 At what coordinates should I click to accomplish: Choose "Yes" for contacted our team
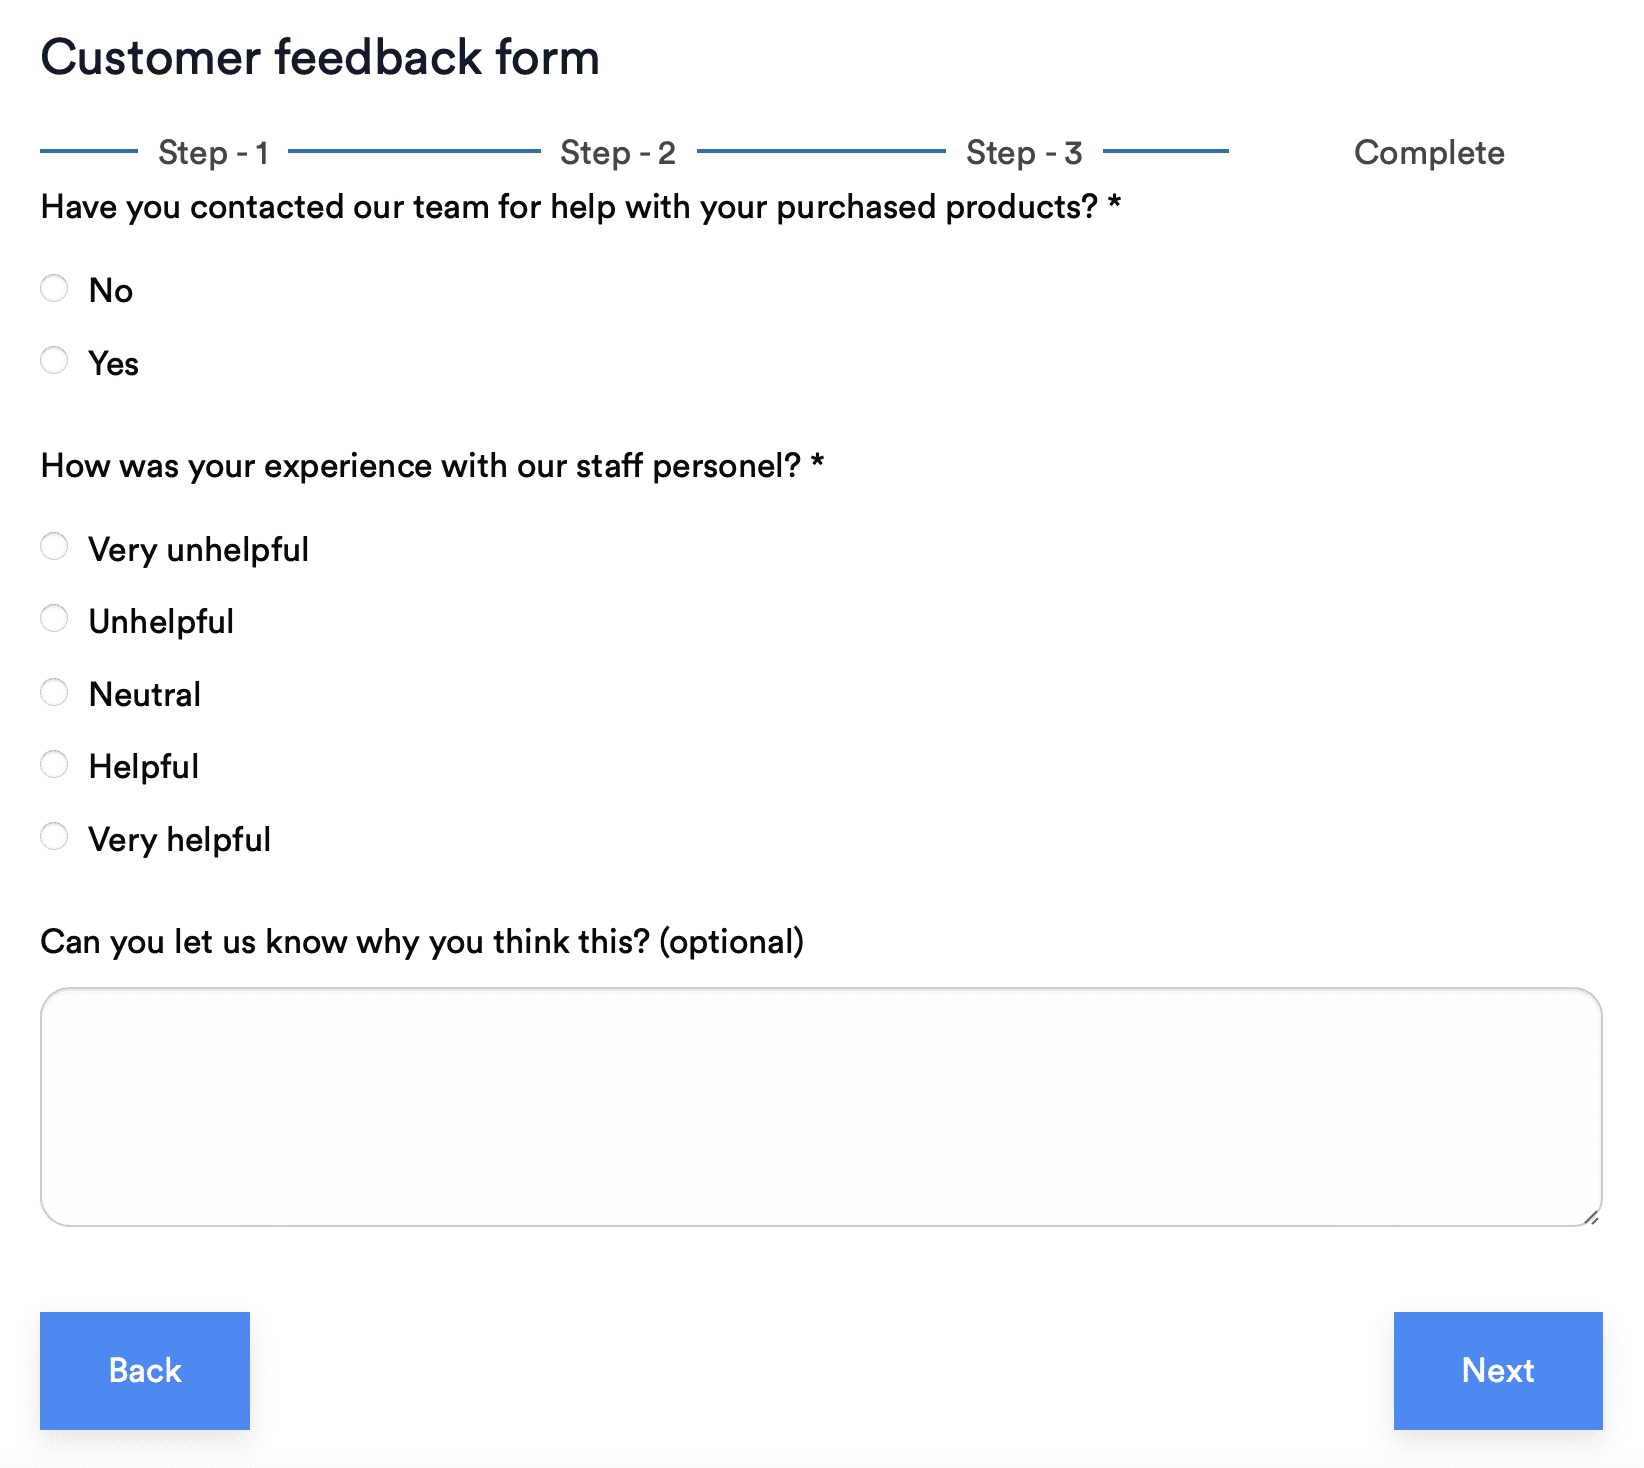54,361
